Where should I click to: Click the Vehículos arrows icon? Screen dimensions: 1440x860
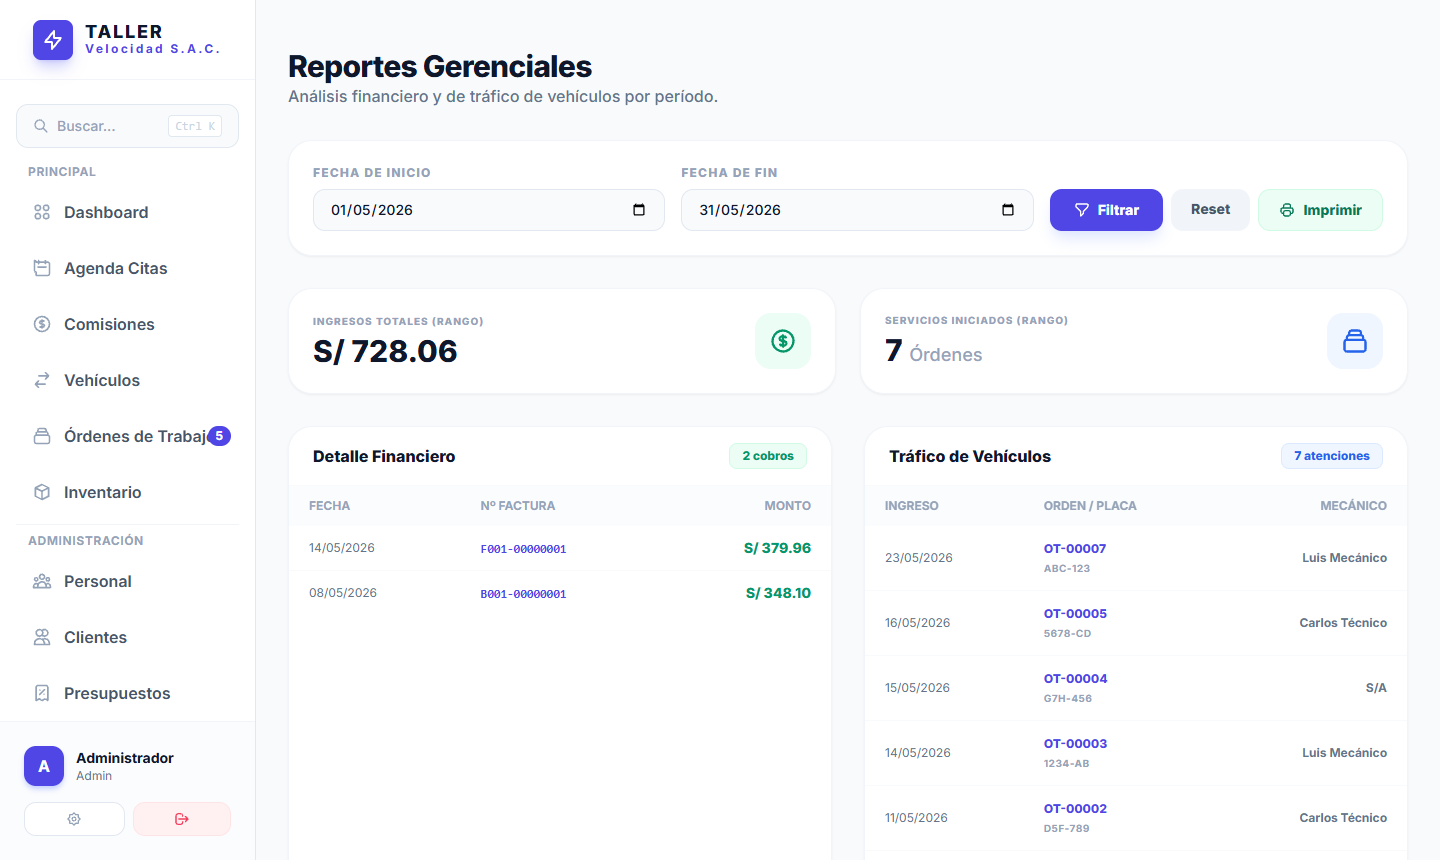[x=42, y=380]
